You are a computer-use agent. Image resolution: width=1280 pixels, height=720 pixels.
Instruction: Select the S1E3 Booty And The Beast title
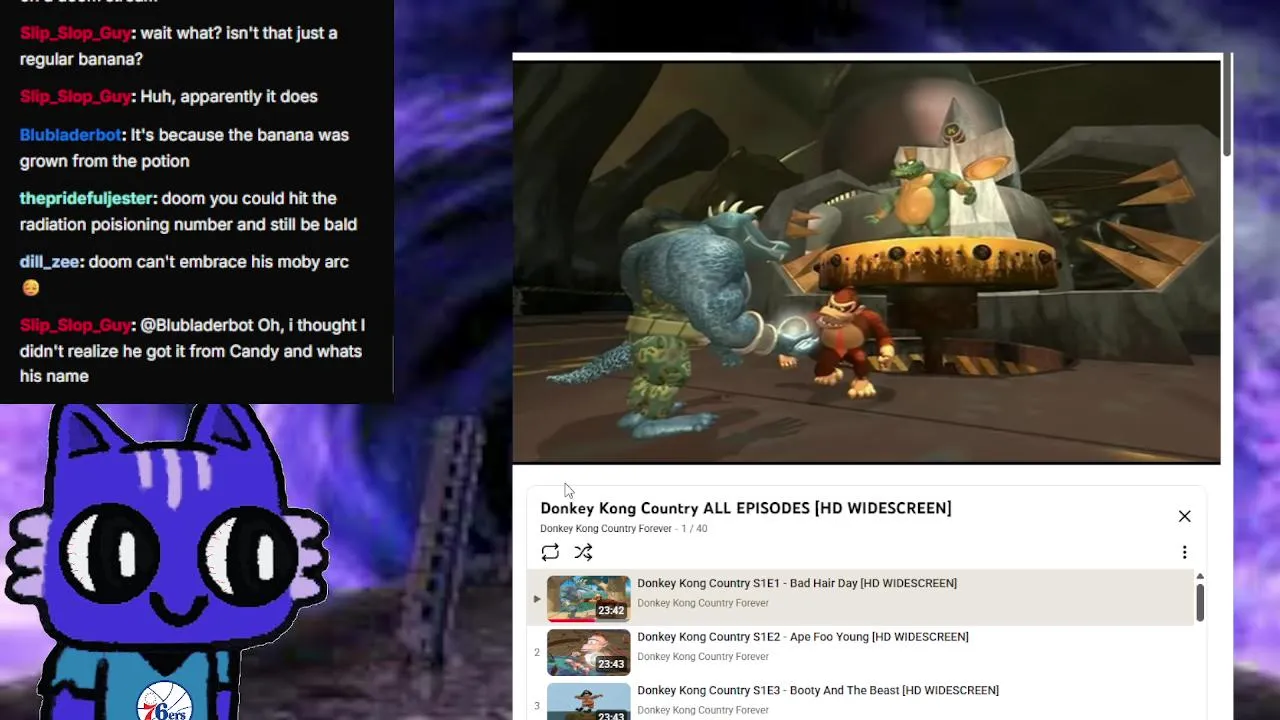coord(818,691)
